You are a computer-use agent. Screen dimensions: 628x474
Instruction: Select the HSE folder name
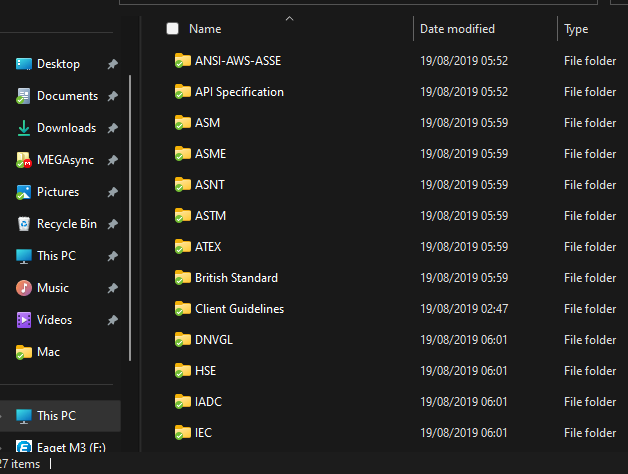(x=205, y=371)
